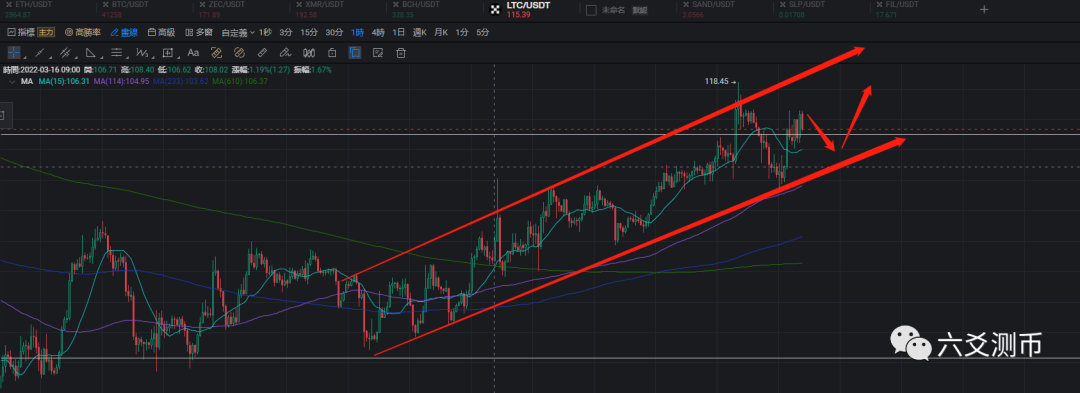This screenshot has height=393, width=1080.
Task: Select the brush drawing tool
Action: pos(285,52)
